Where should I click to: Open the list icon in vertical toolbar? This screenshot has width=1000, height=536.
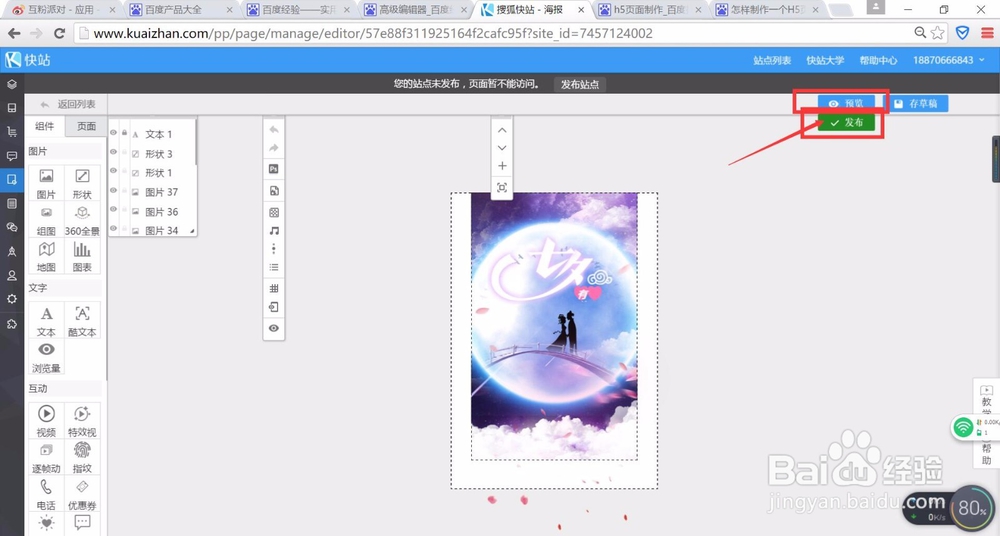(x=274, y=267)
